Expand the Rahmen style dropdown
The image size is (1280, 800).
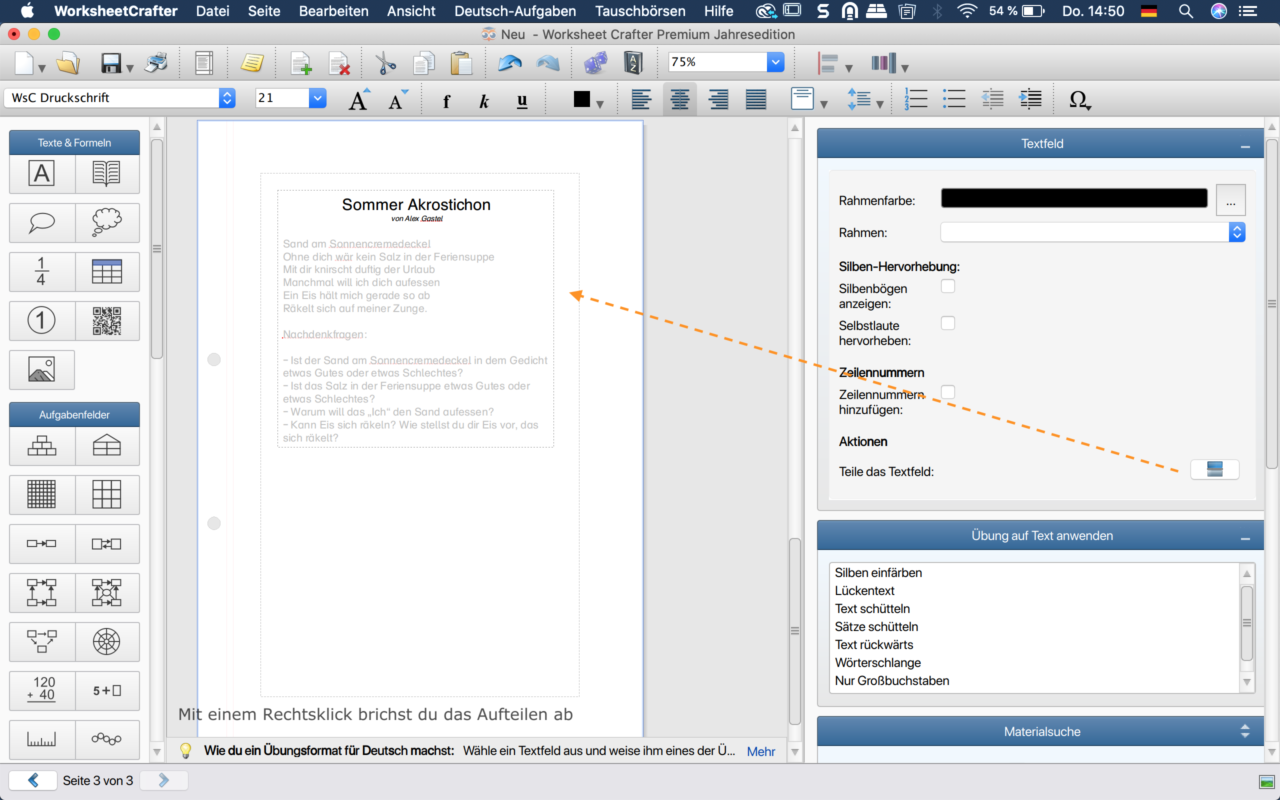click(x=1237, y=232)
